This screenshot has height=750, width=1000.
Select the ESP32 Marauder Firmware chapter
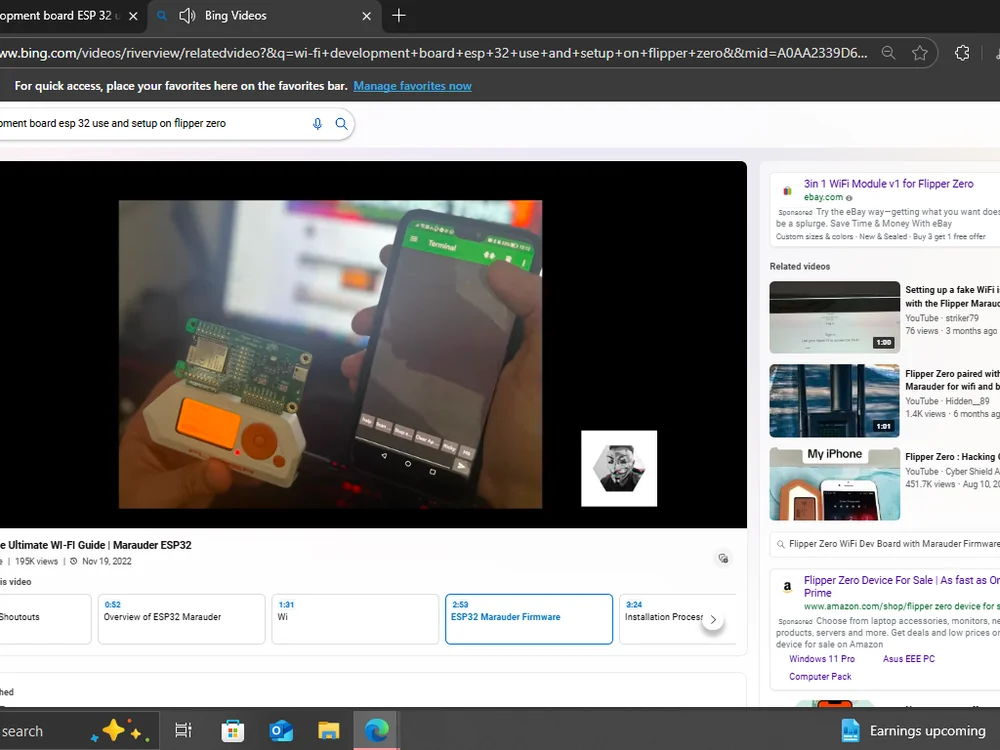coord(528,618)
